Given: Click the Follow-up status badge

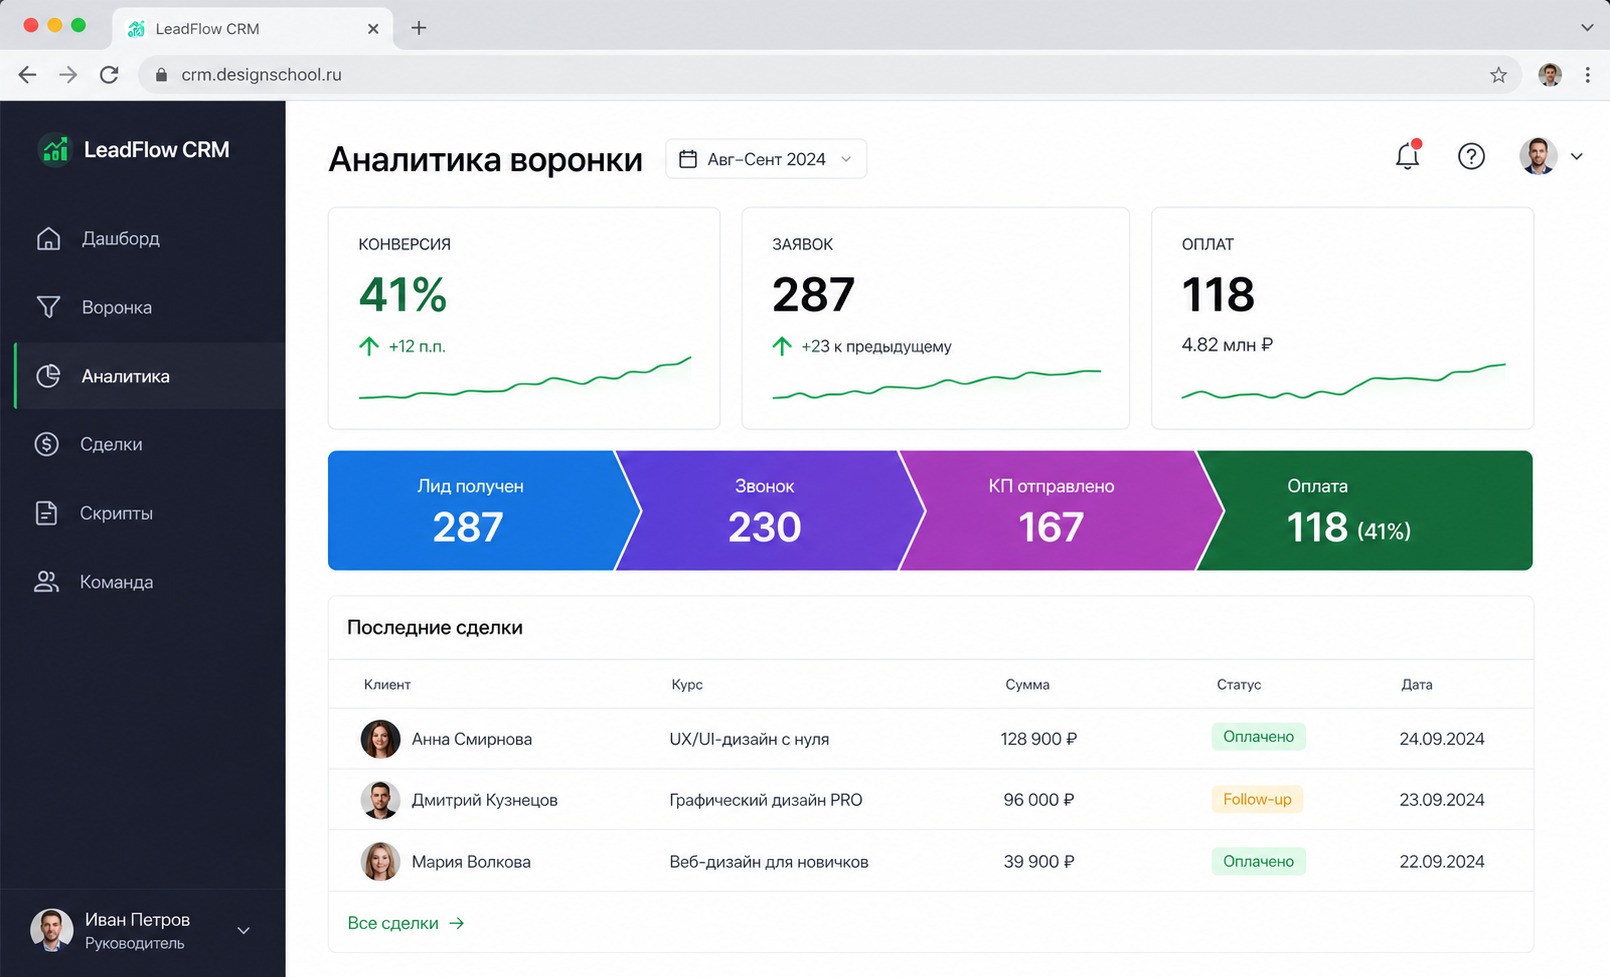Looking at the screenshot, I should (x=1257, y=799).
